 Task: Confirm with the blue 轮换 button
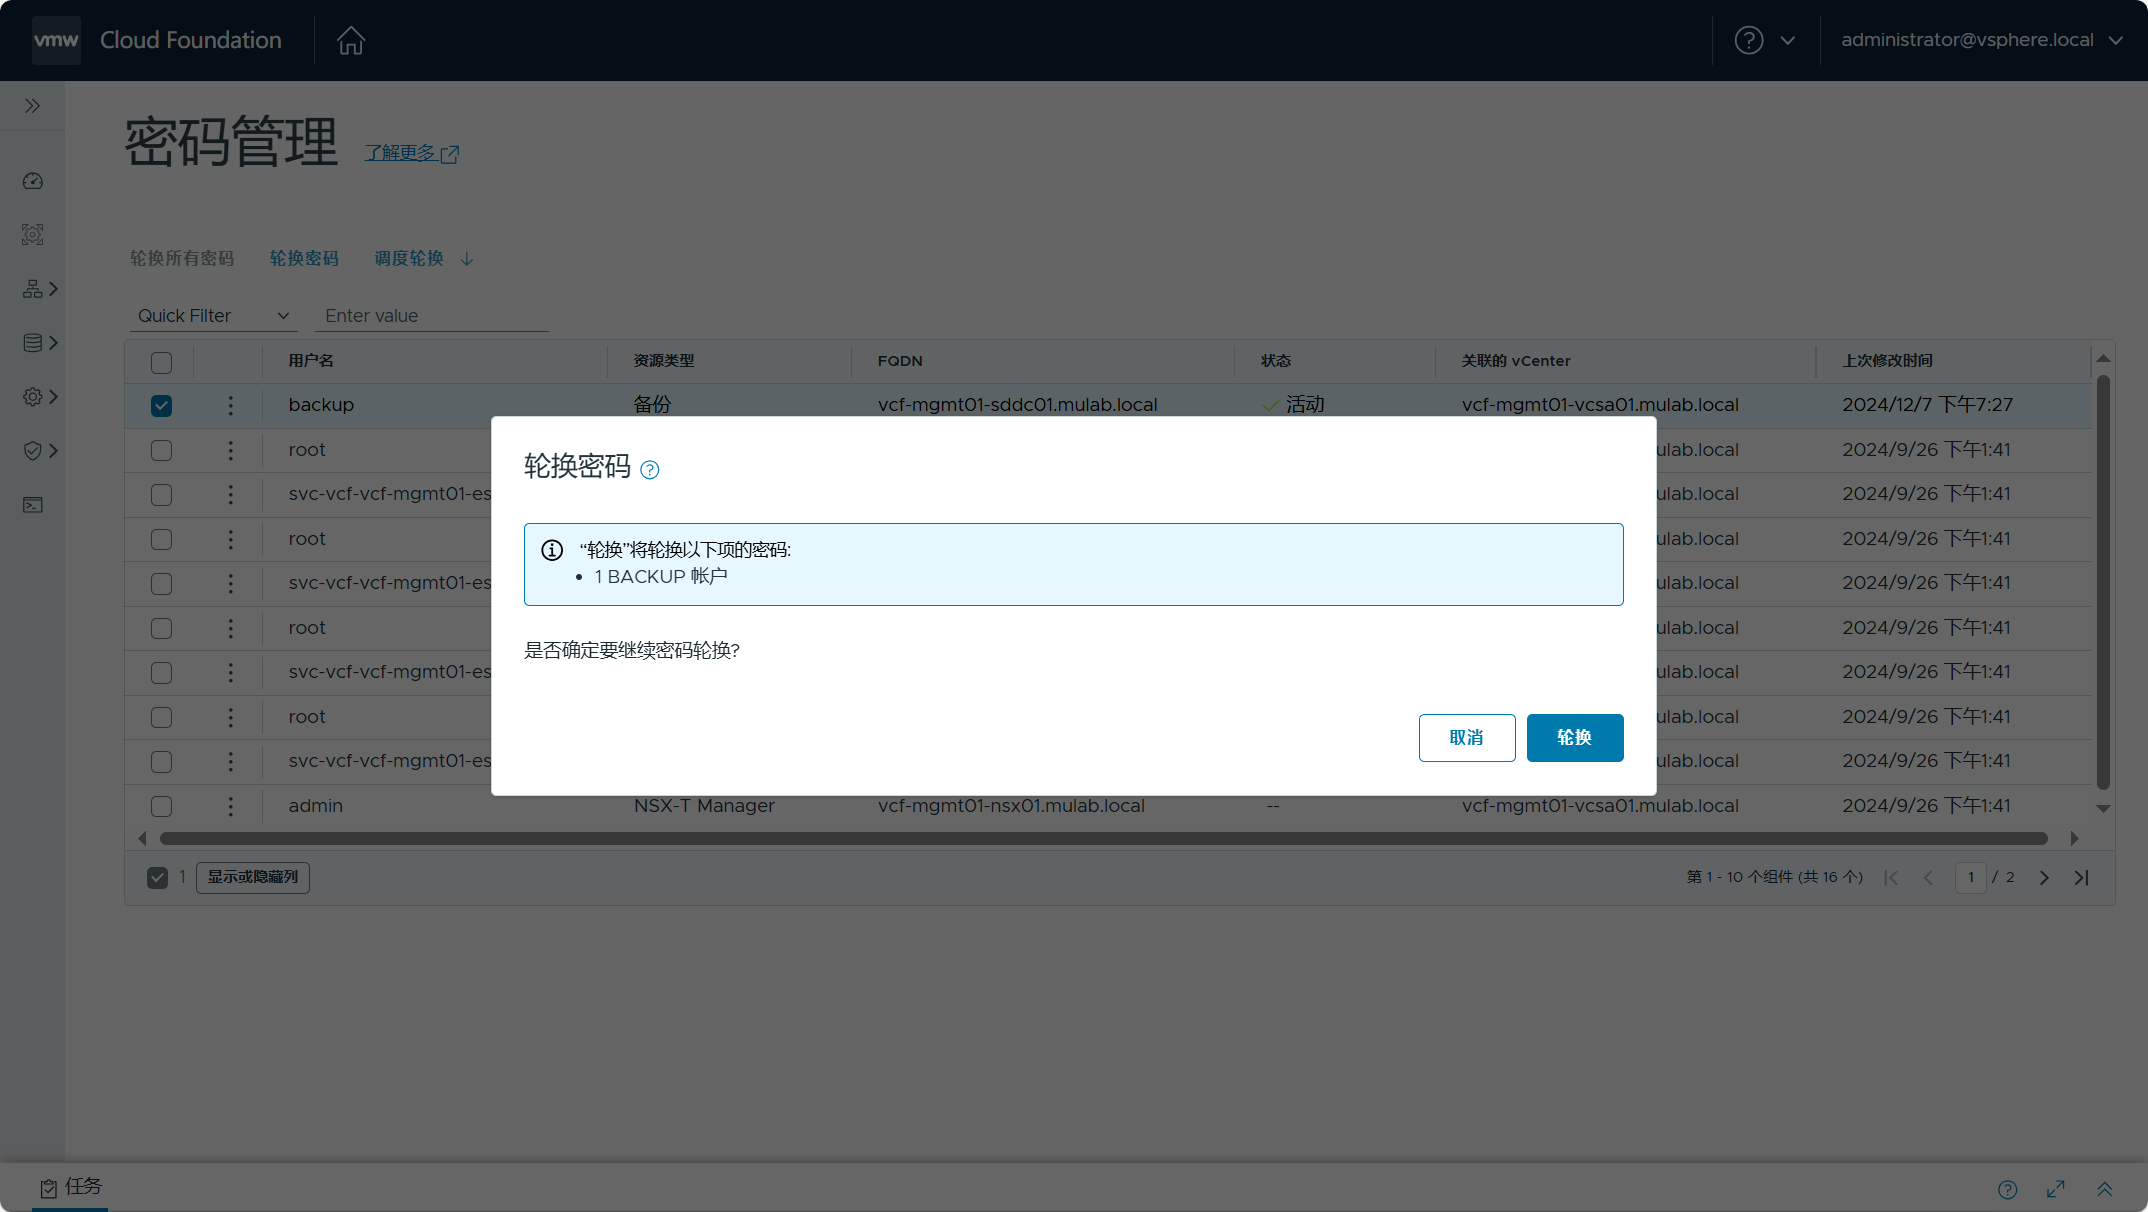click(x=1575, y=738)
